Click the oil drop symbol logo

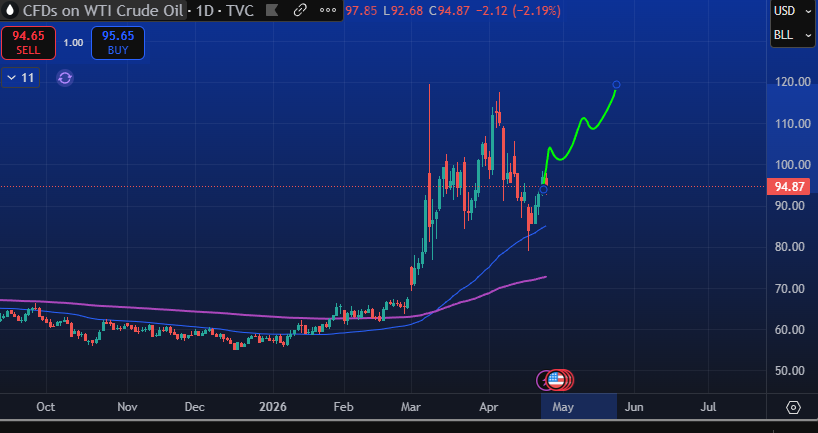click(9, 10)
